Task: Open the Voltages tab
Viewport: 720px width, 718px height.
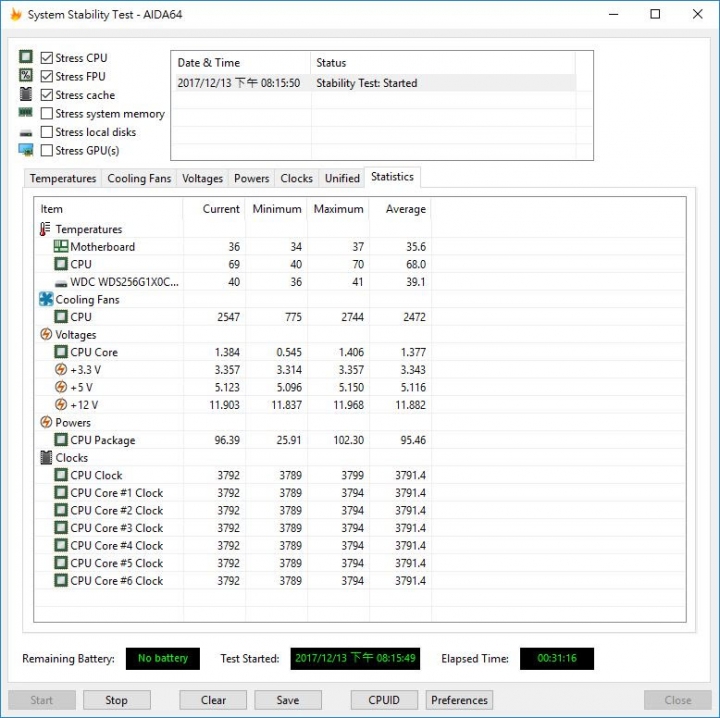Action: (202, 178)
